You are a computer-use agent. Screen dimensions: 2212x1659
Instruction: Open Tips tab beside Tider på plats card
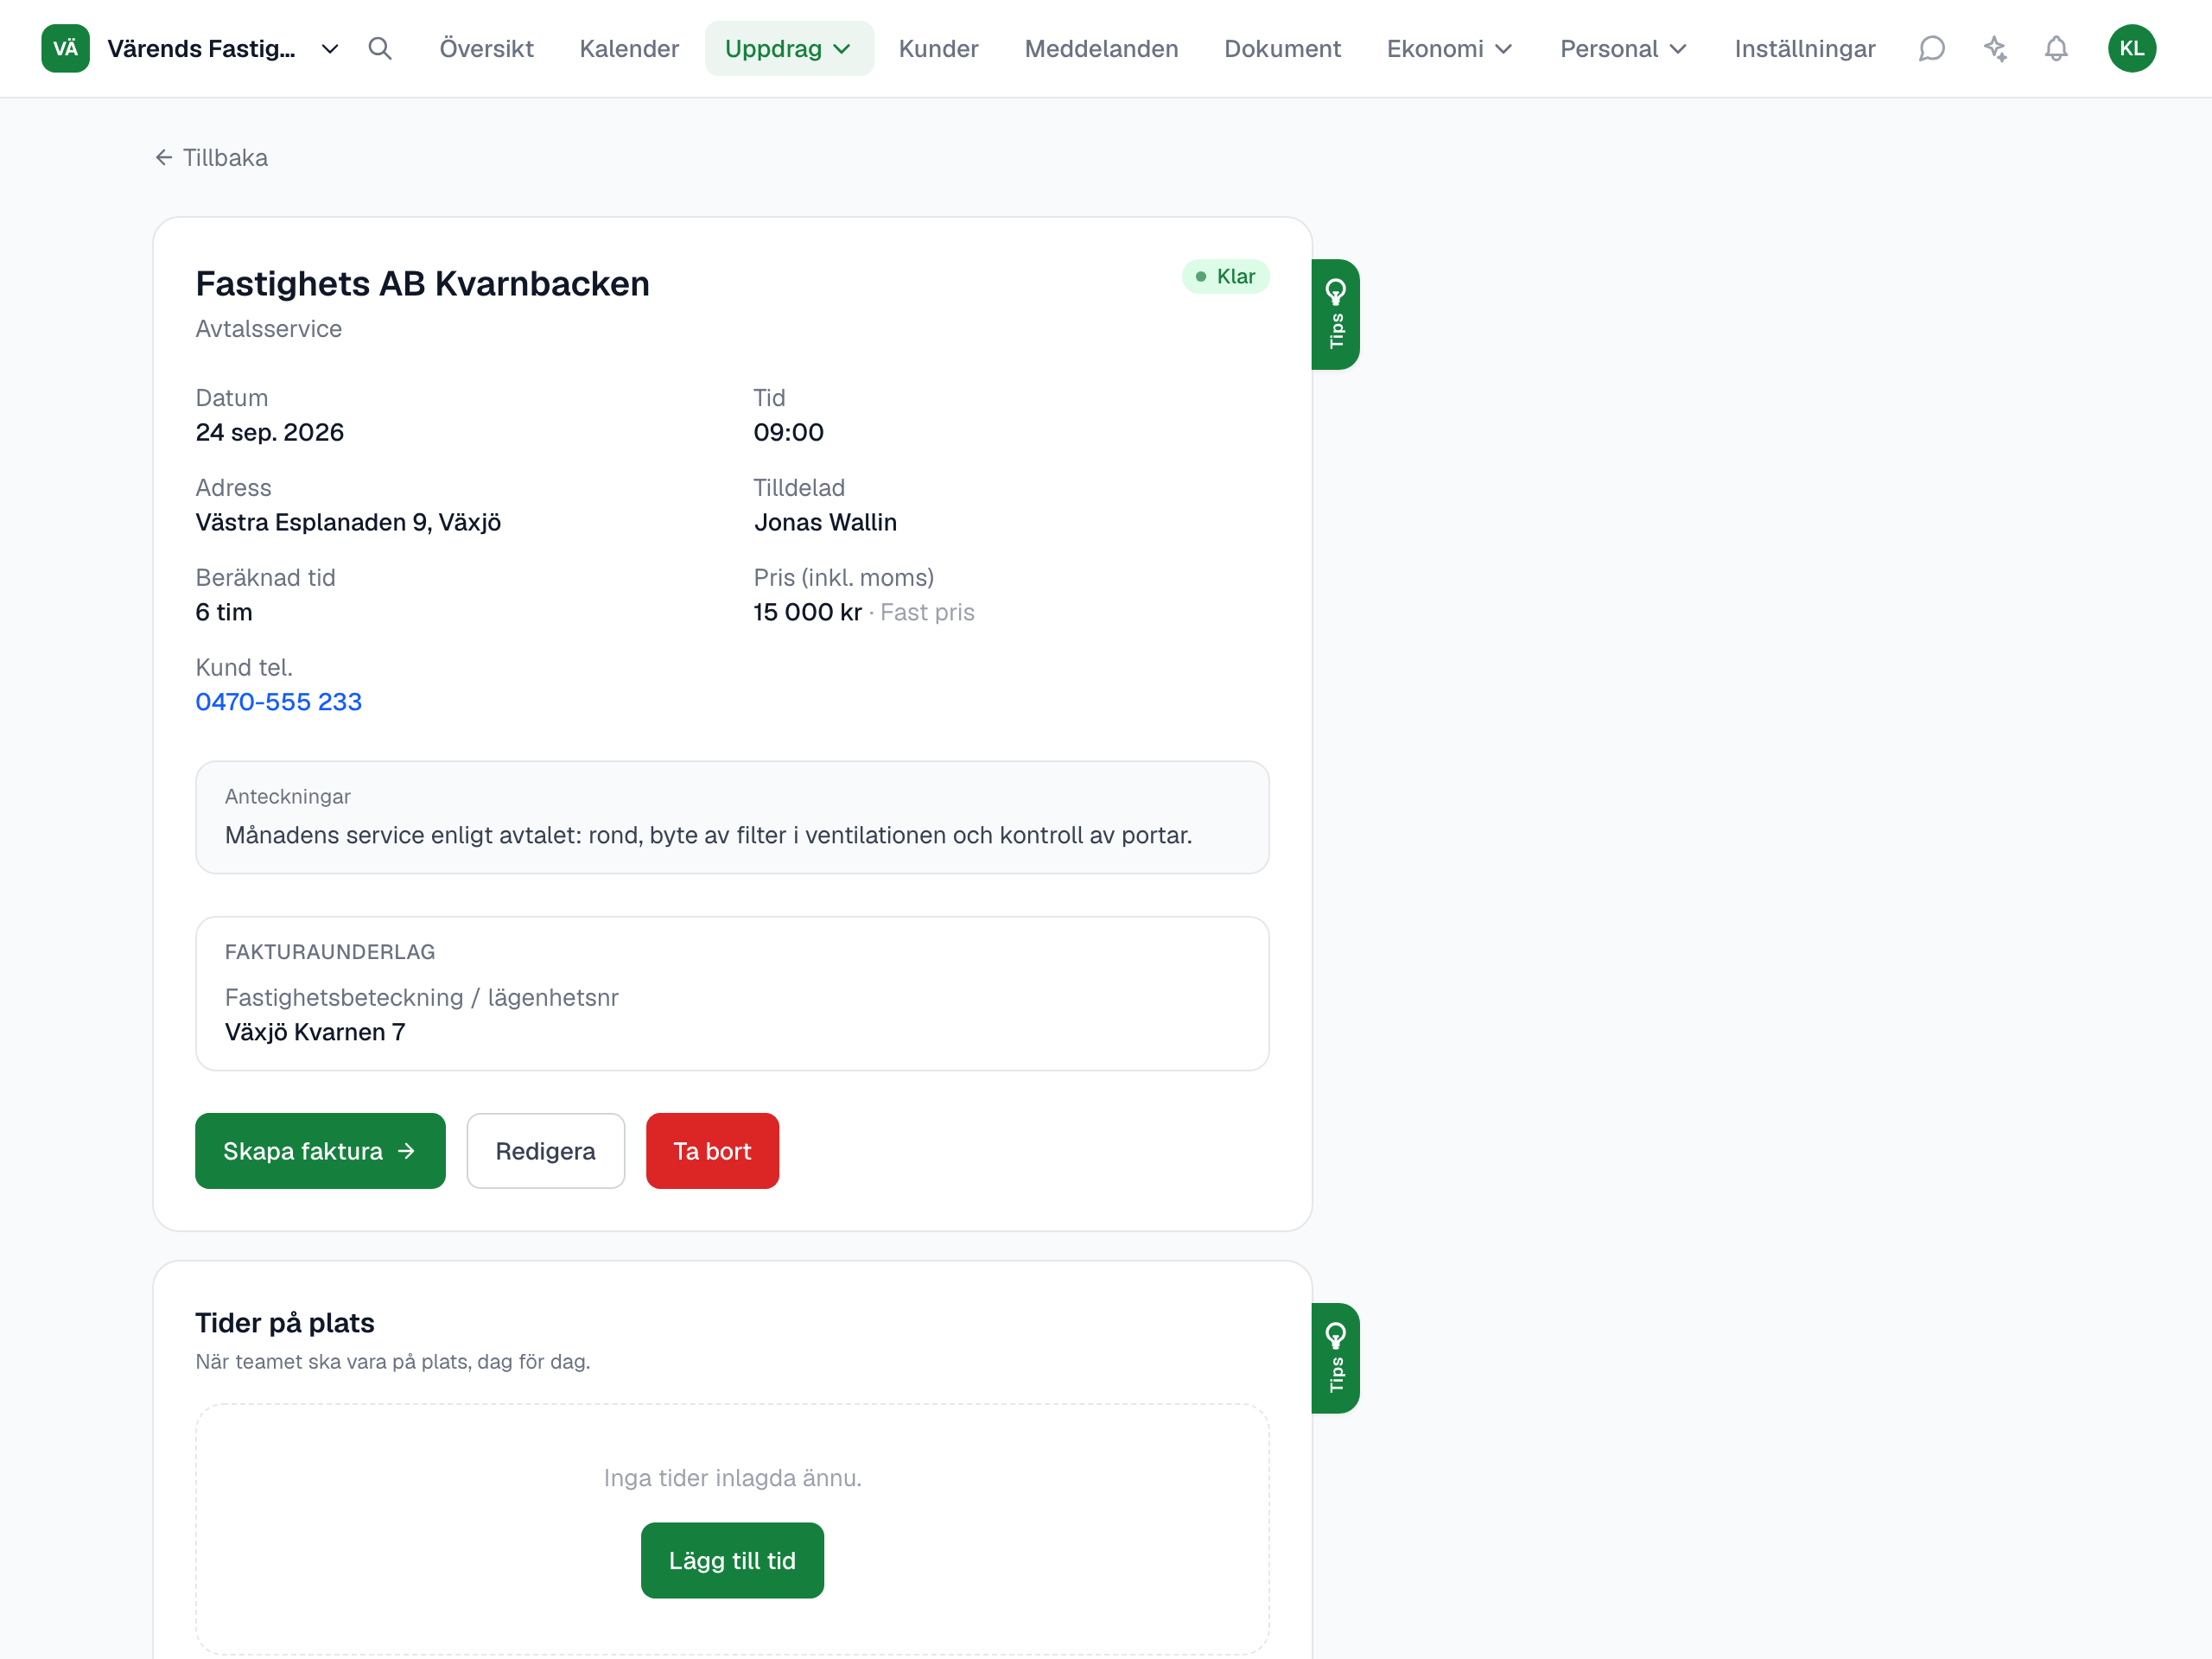point(1336,1358)
